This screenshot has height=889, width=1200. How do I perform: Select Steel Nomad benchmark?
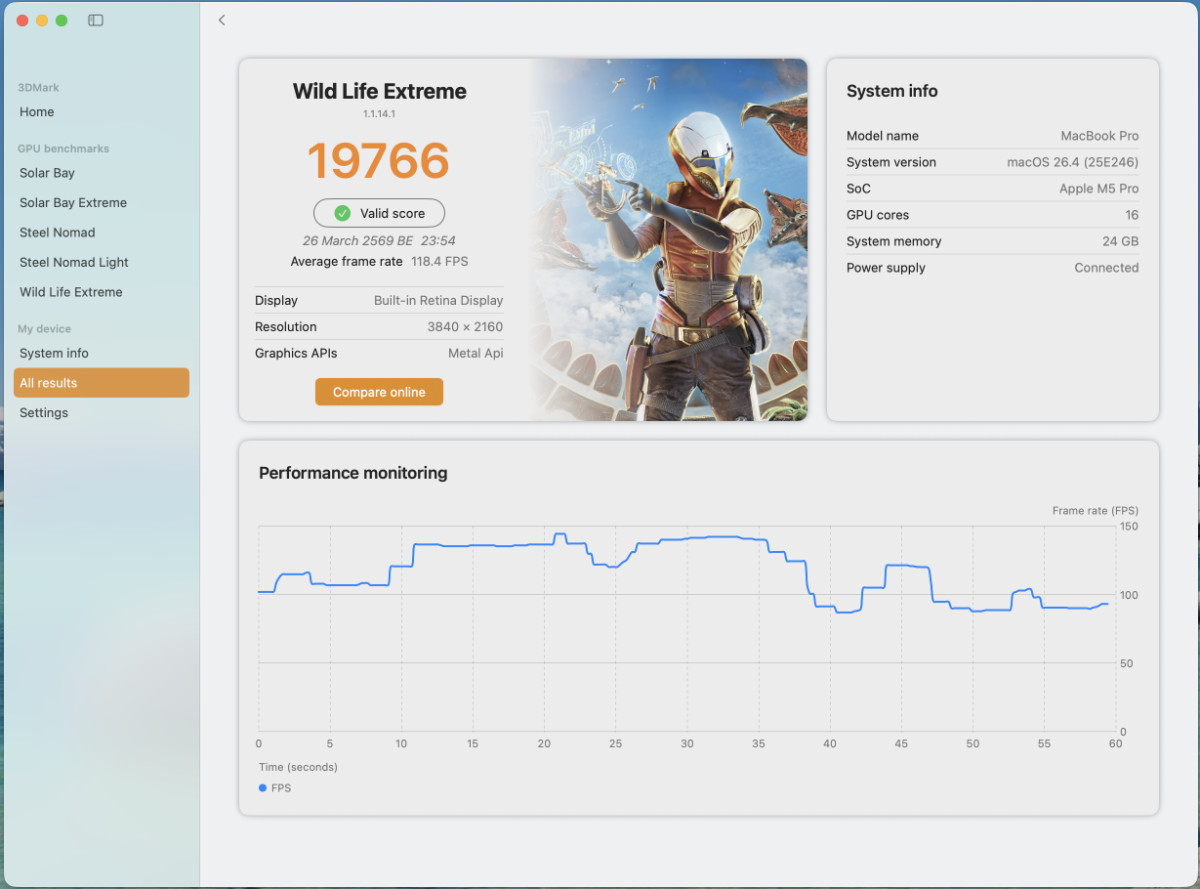coord(57,233)
